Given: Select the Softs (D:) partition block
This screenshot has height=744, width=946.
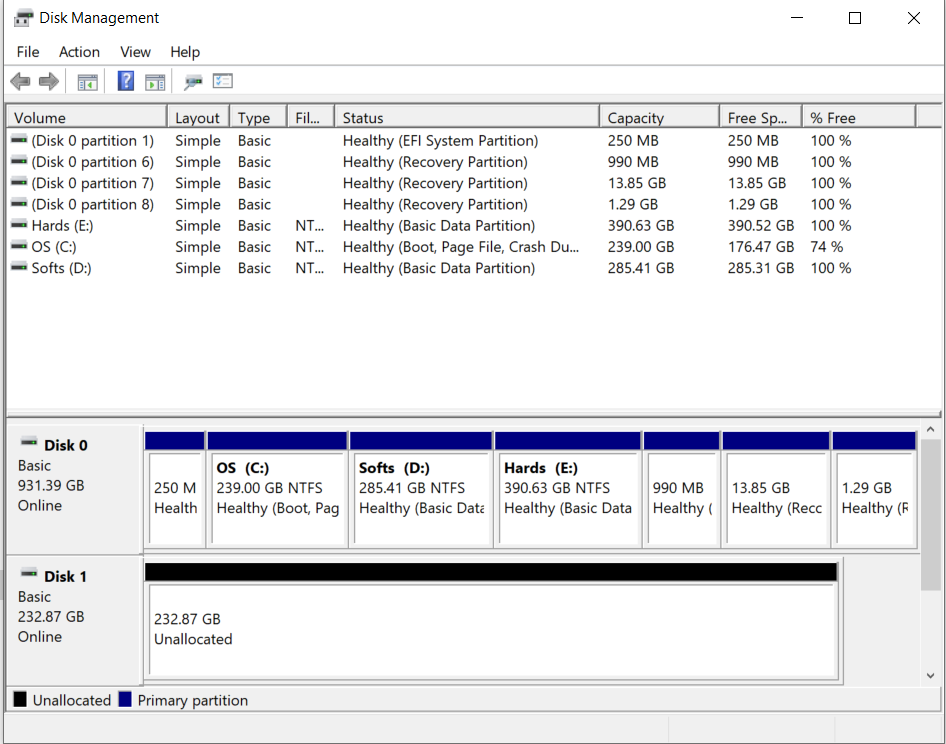Looking at the screenshot, I should (x=422, y=488).
